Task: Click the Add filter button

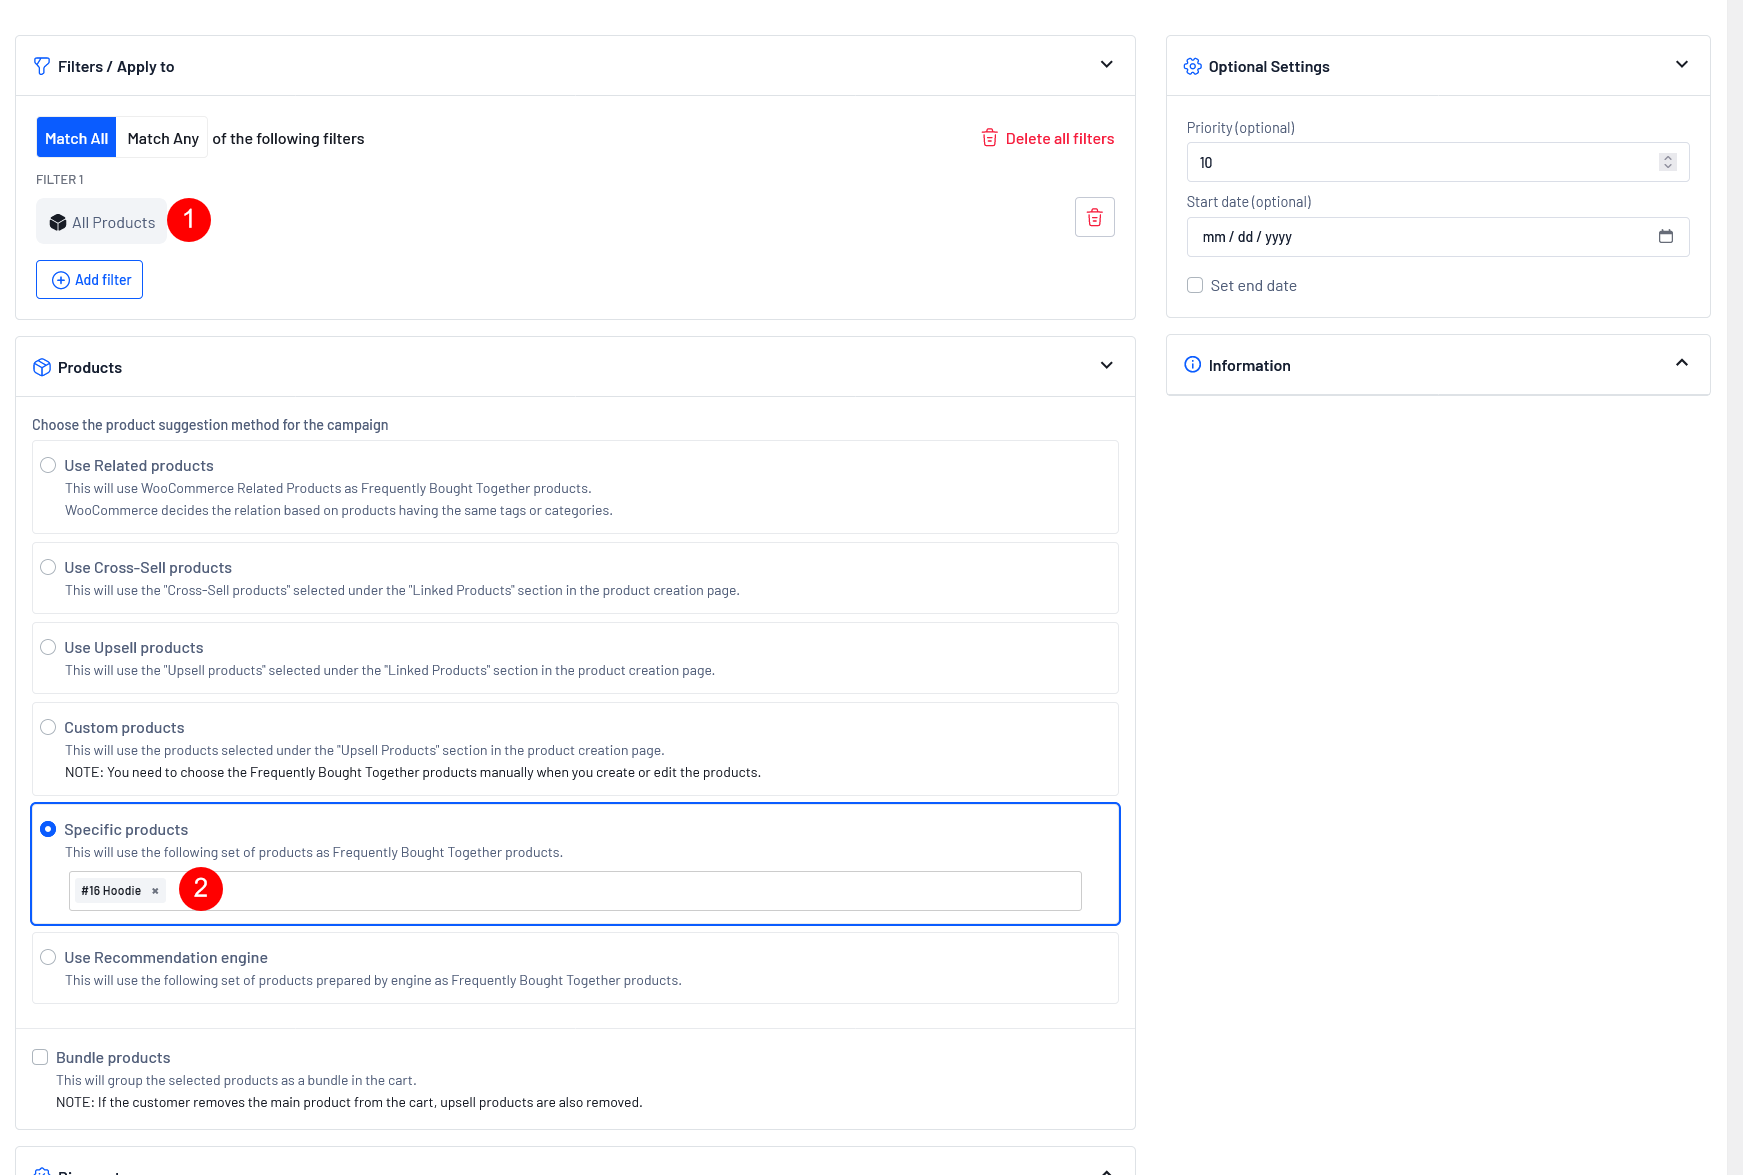Action: (x=90, y=280)
